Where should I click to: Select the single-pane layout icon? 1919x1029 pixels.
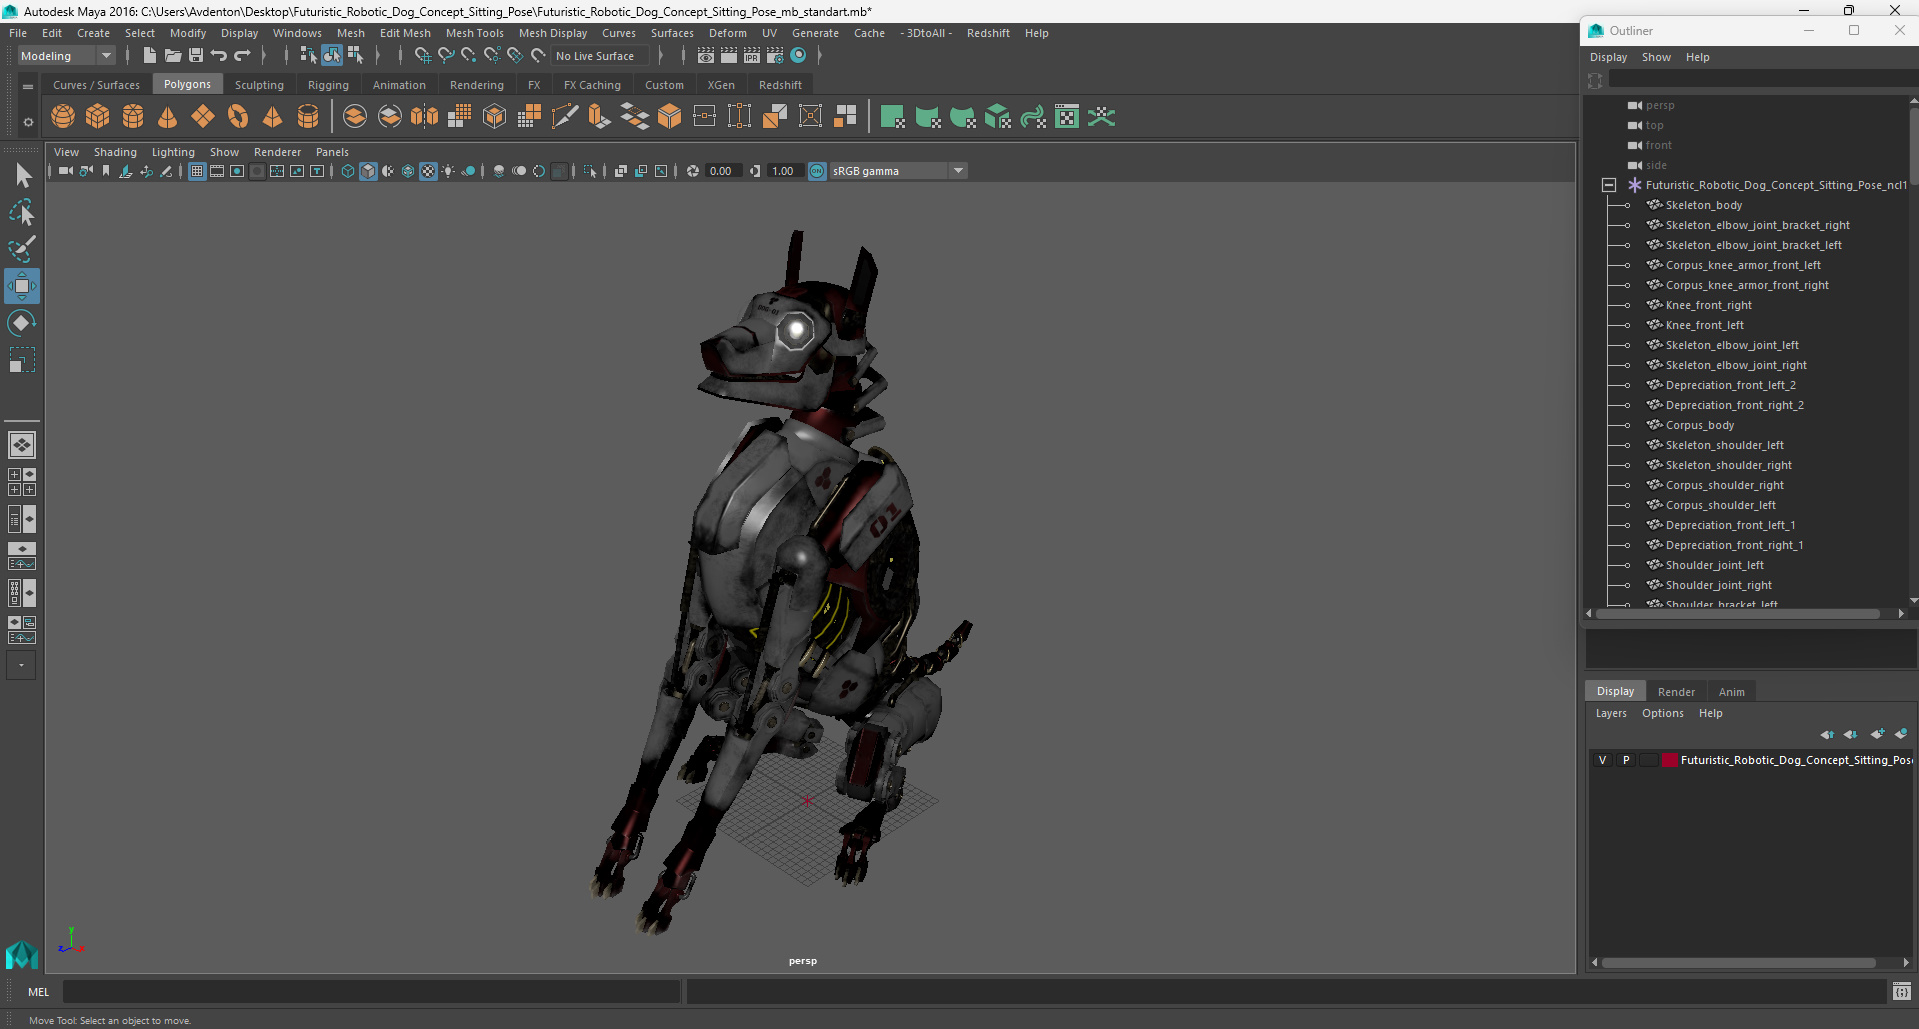point(22,444)
